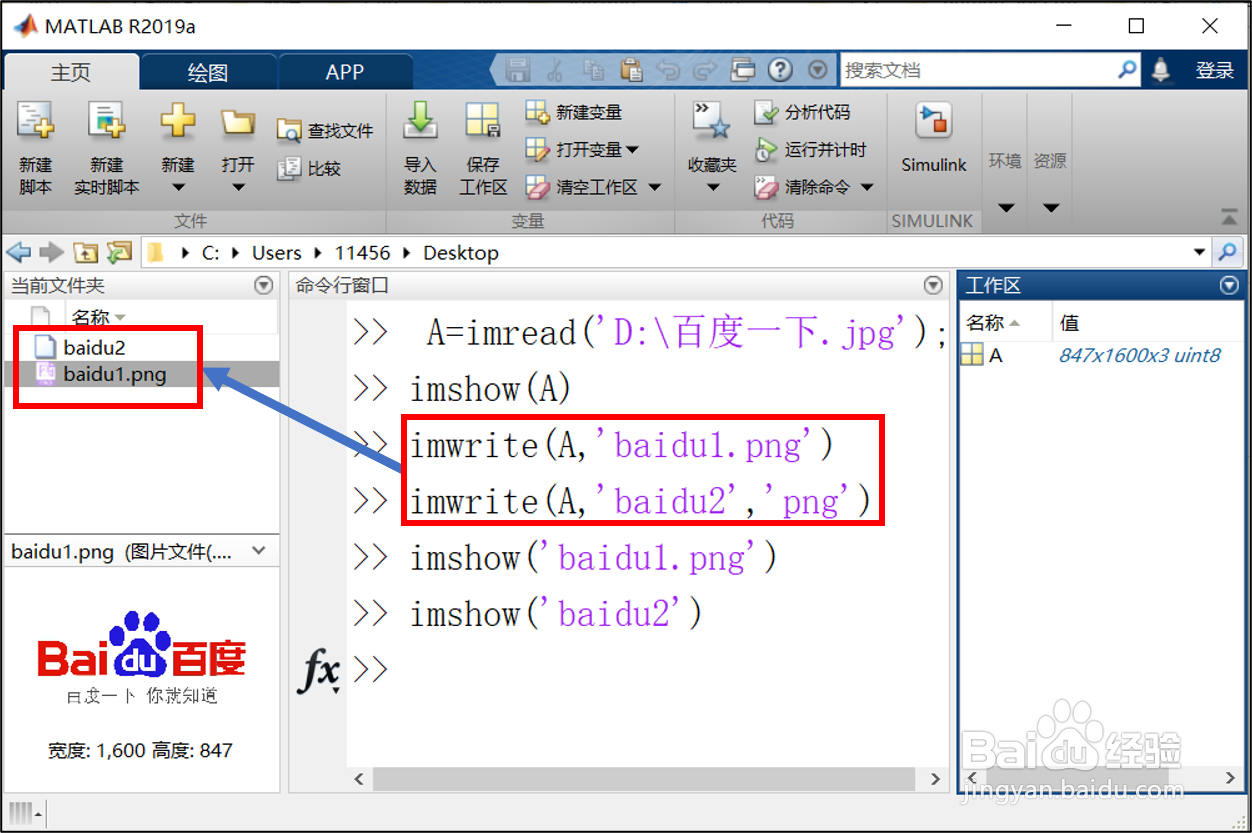Click the 11456 folder in the path
Screen dimensions: 1252x833
click(362, 253)
